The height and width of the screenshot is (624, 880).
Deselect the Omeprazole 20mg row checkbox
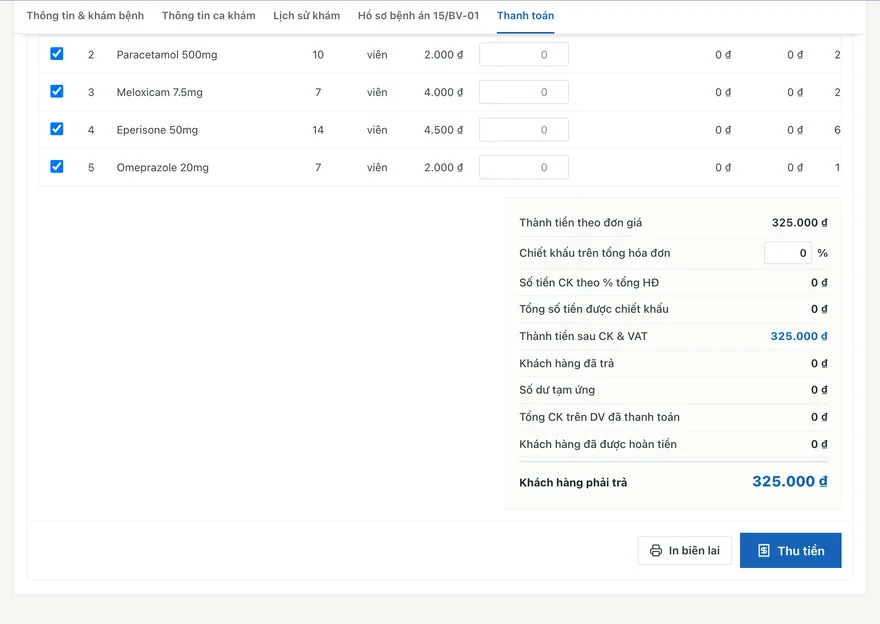pyautogui.click(x=57, y=167)
